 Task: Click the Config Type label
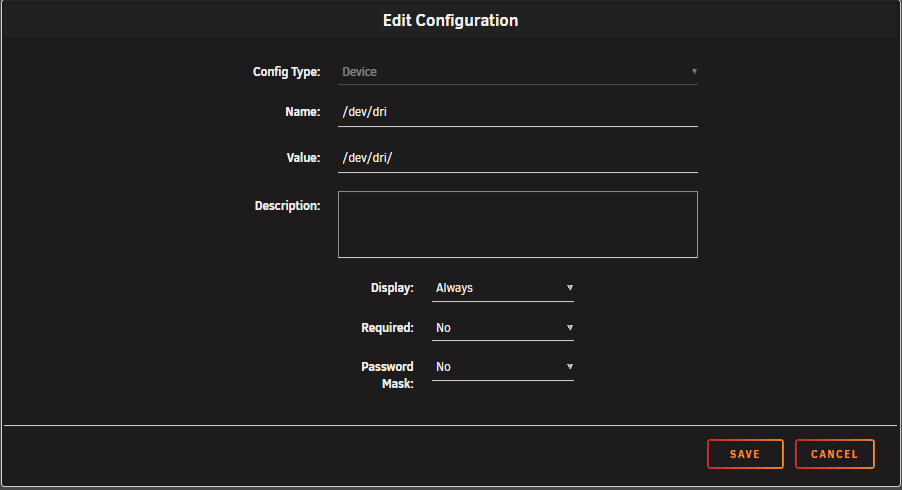pos(287,72)
